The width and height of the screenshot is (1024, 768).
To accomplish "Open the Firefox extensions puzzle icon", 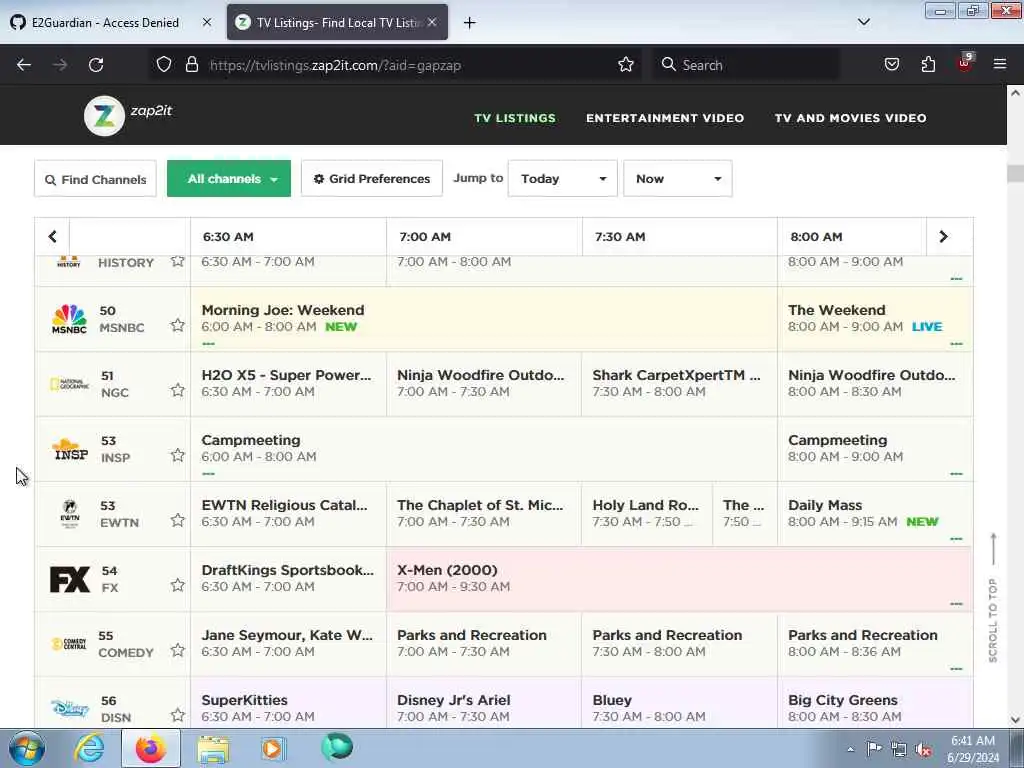I will pos(928,65).
